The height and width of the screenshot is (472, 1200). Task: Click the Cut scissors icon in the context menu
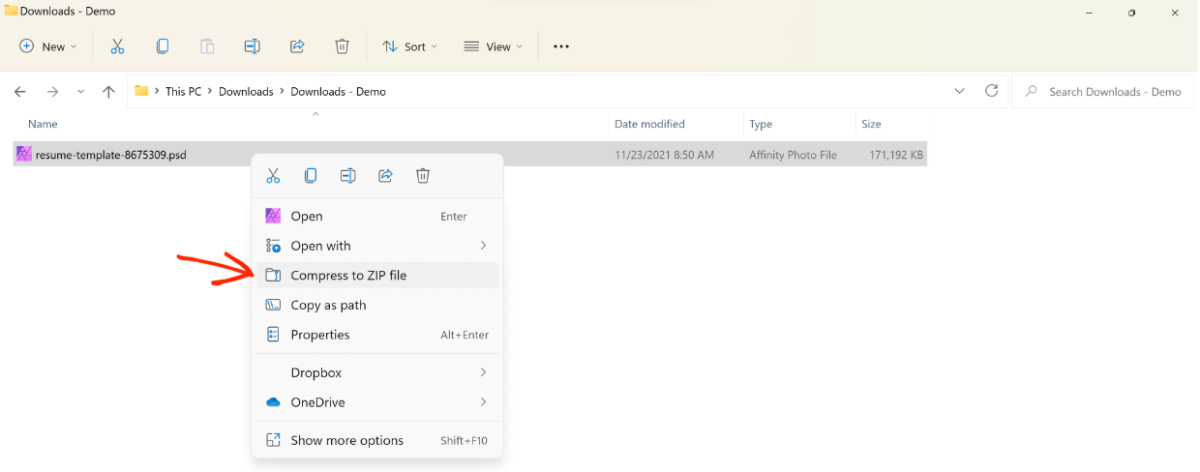pyautogui.click(x=273, y=176)
